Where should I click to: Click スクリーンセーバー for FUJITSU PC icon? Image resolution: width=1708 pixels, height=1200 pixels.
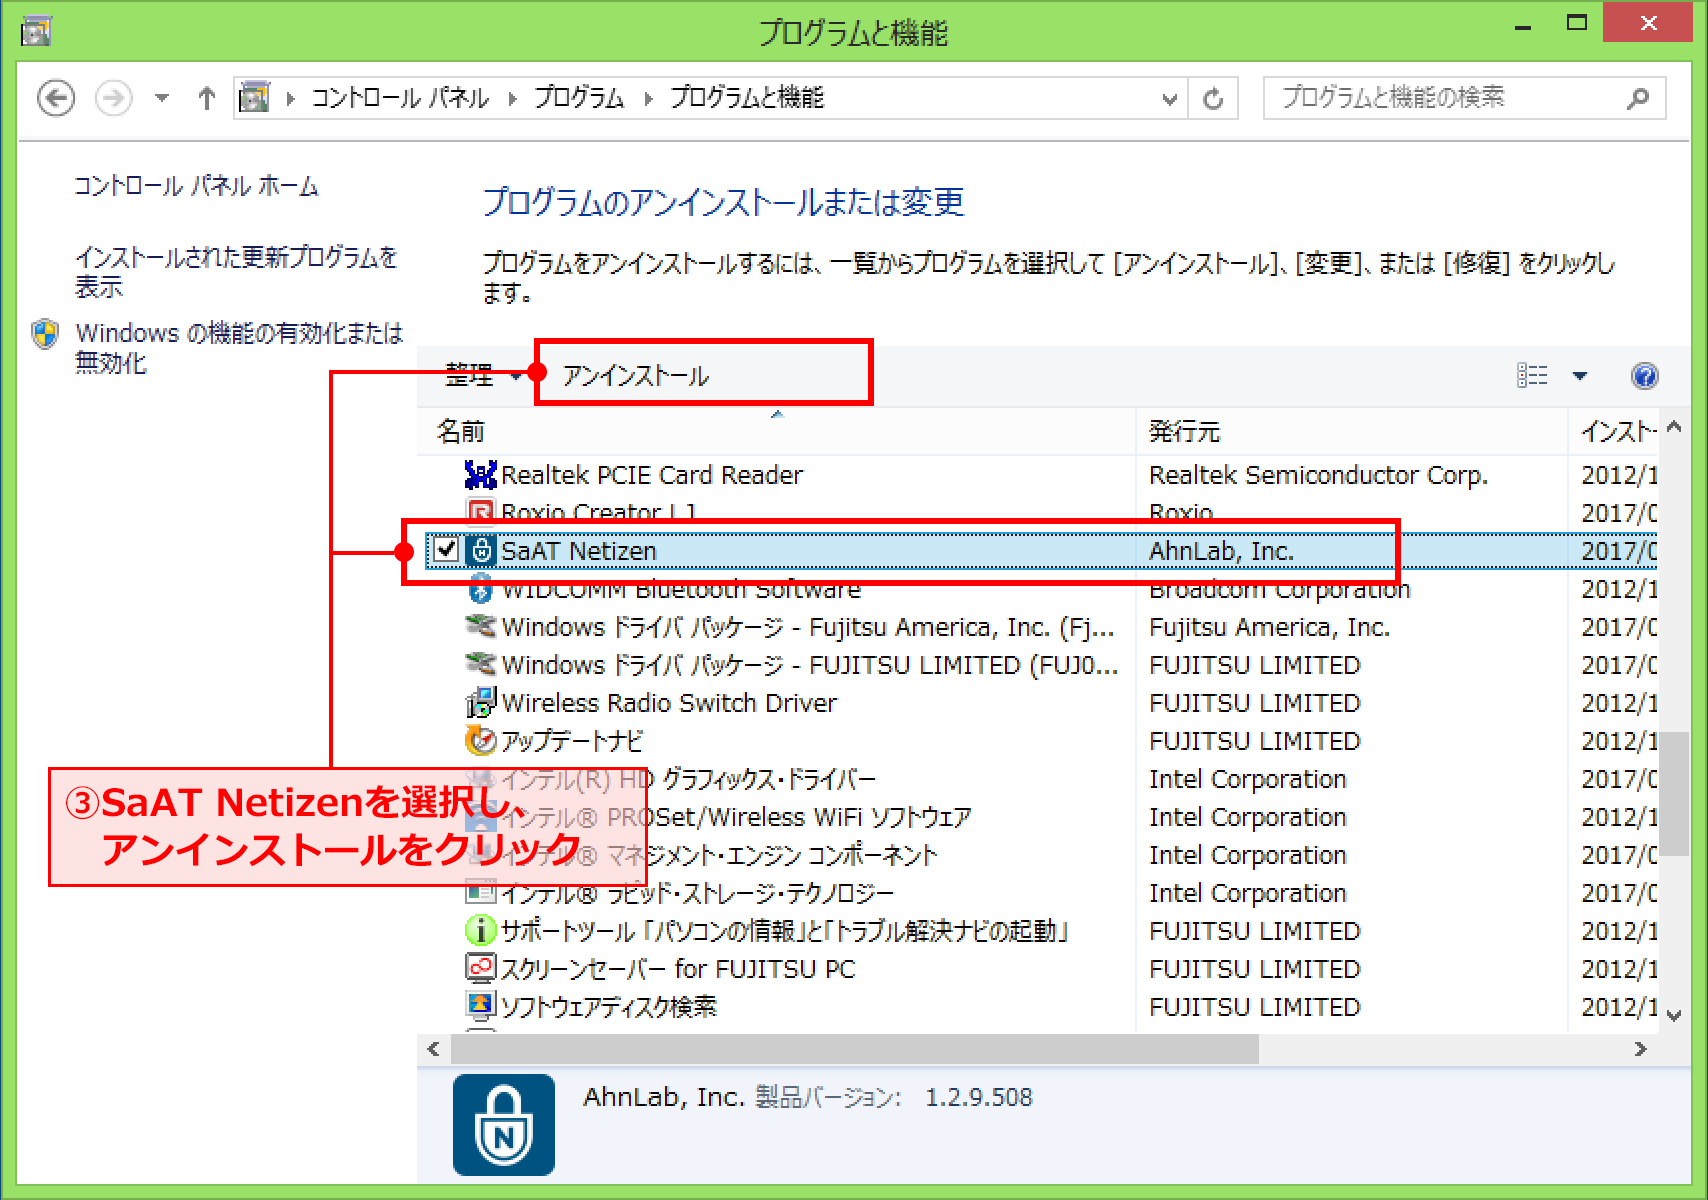481,968
